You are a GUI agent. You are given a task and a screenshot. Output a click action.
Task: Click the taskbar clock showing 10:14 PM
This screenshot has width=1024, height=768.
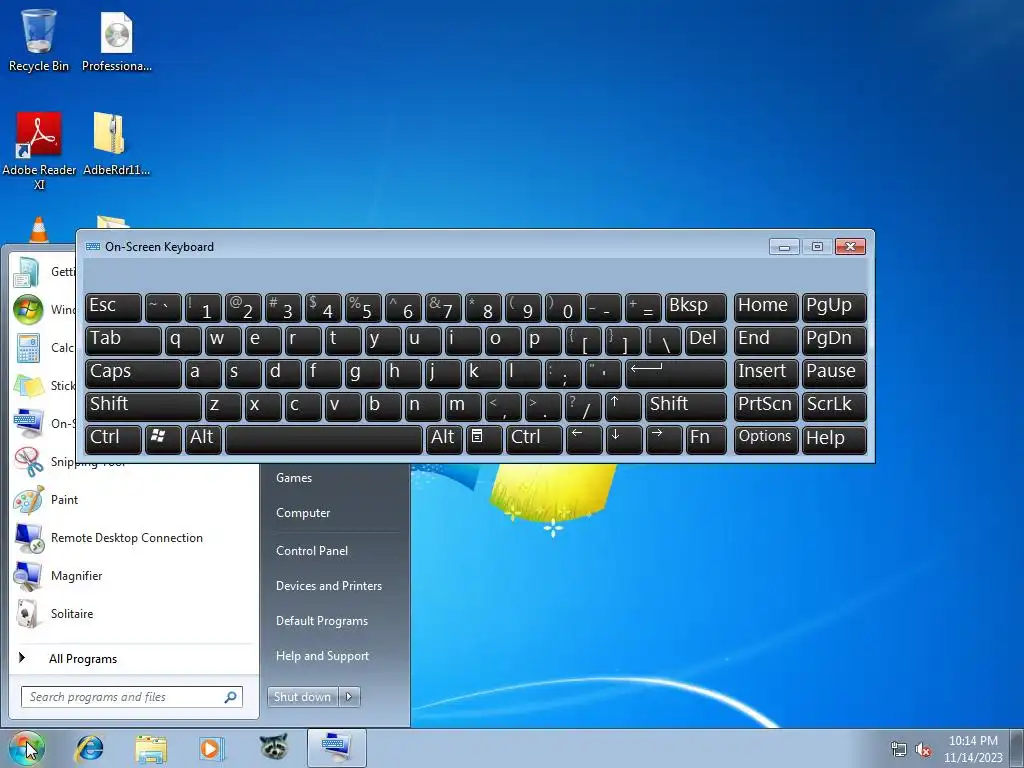(x=973, y=749)
